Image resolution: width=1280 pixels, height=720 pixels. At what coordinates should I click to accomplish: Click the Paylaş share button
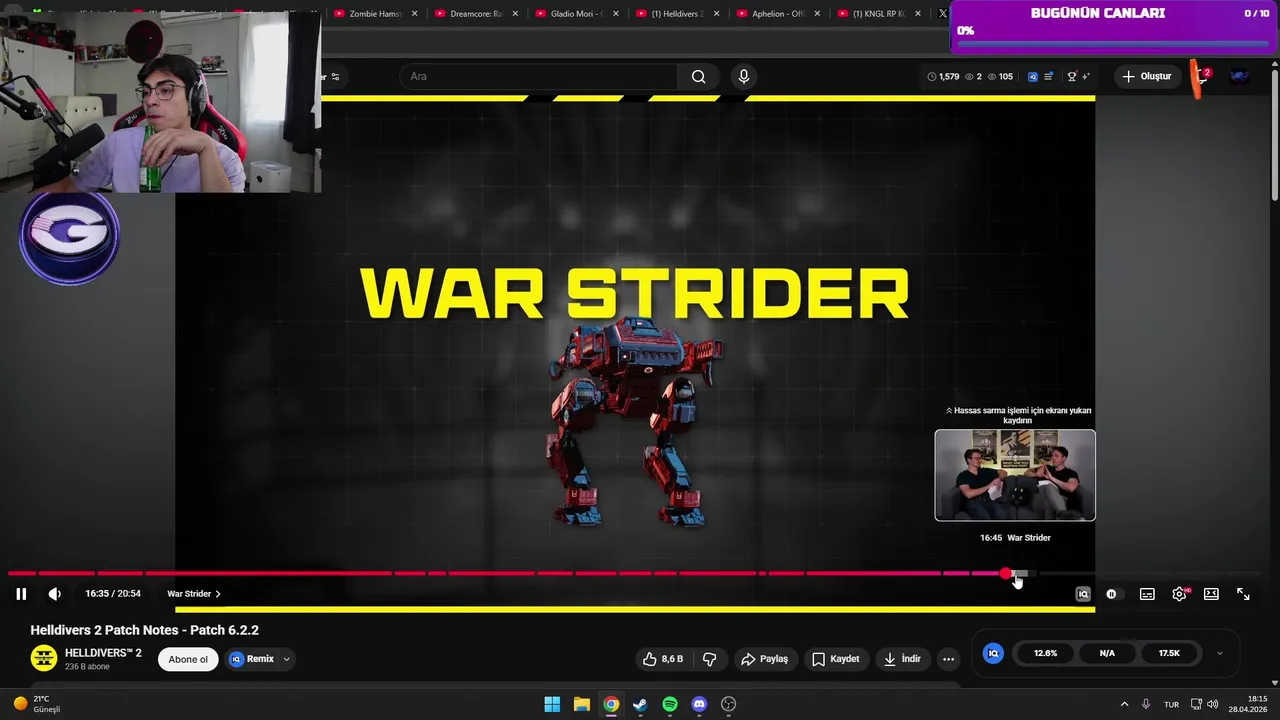[764, 659]
